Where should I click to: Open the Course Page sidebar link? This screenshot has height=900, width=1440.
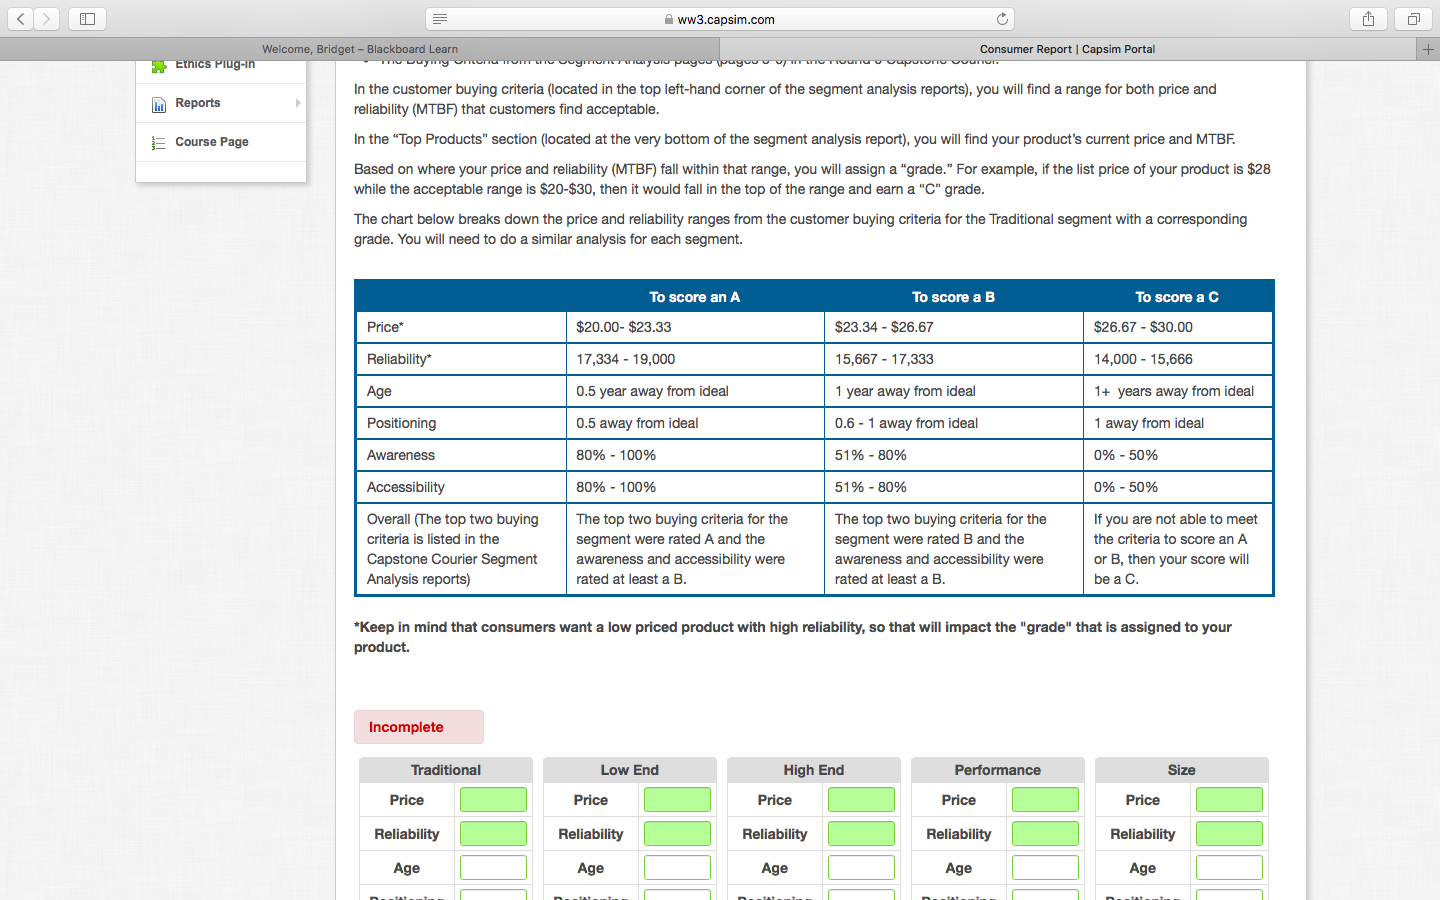coord(212,142)
